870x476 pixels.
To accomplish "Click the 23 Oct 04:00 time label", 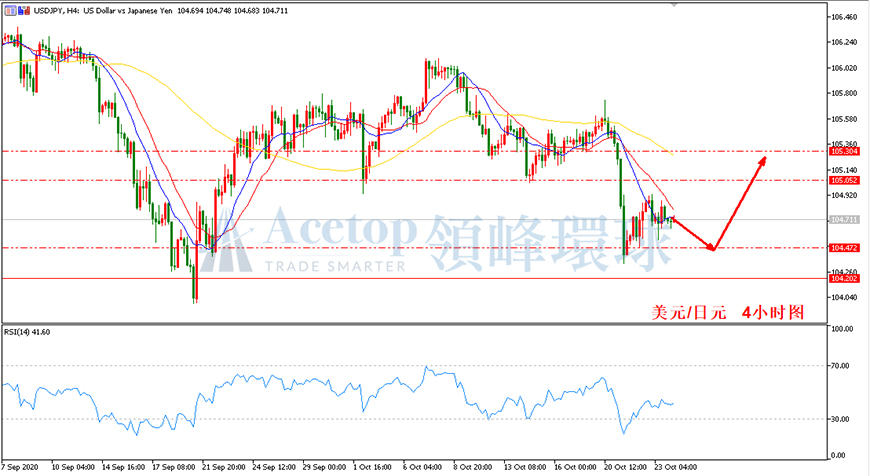I will pyautogui.click(x=675, y=467).
